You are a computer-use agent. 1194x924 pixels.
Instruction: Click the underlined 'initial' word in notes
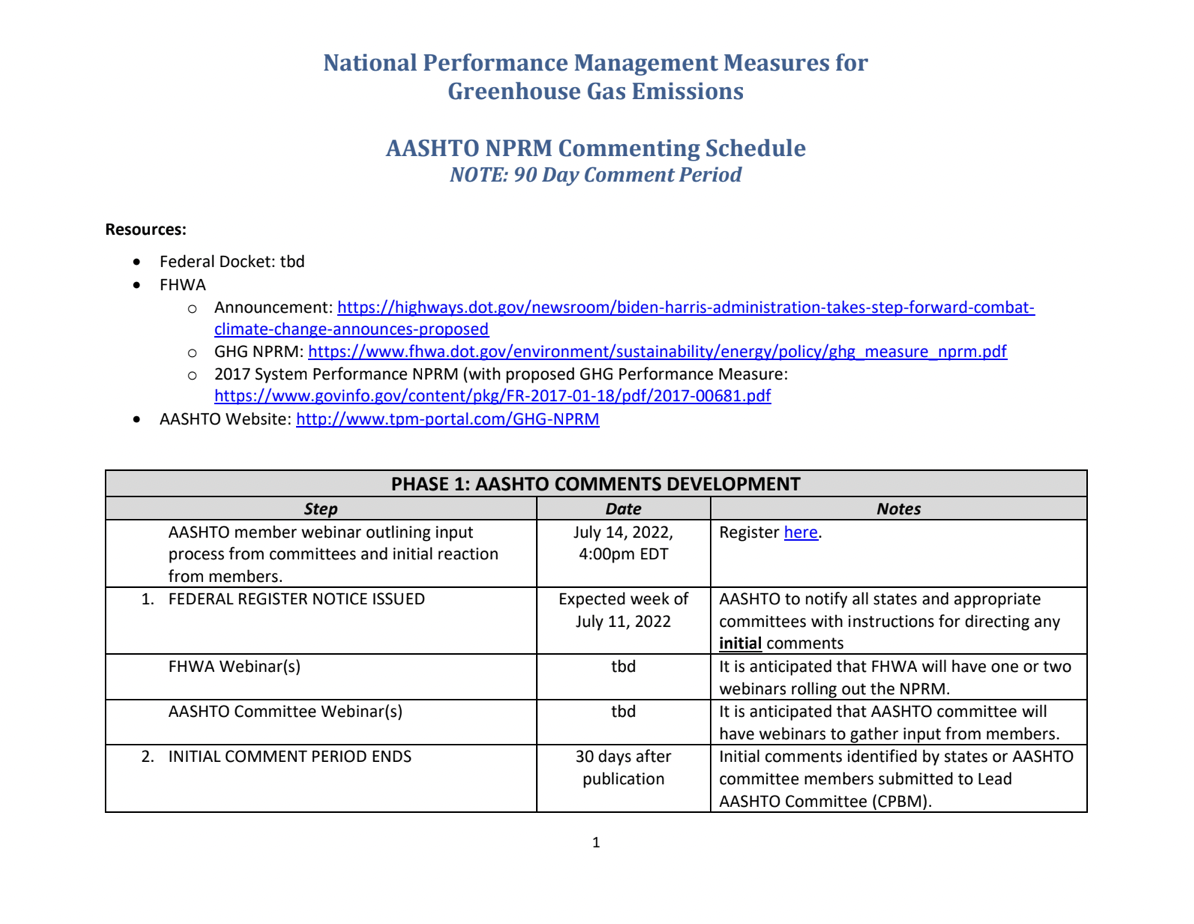click(x=740, y=644)
